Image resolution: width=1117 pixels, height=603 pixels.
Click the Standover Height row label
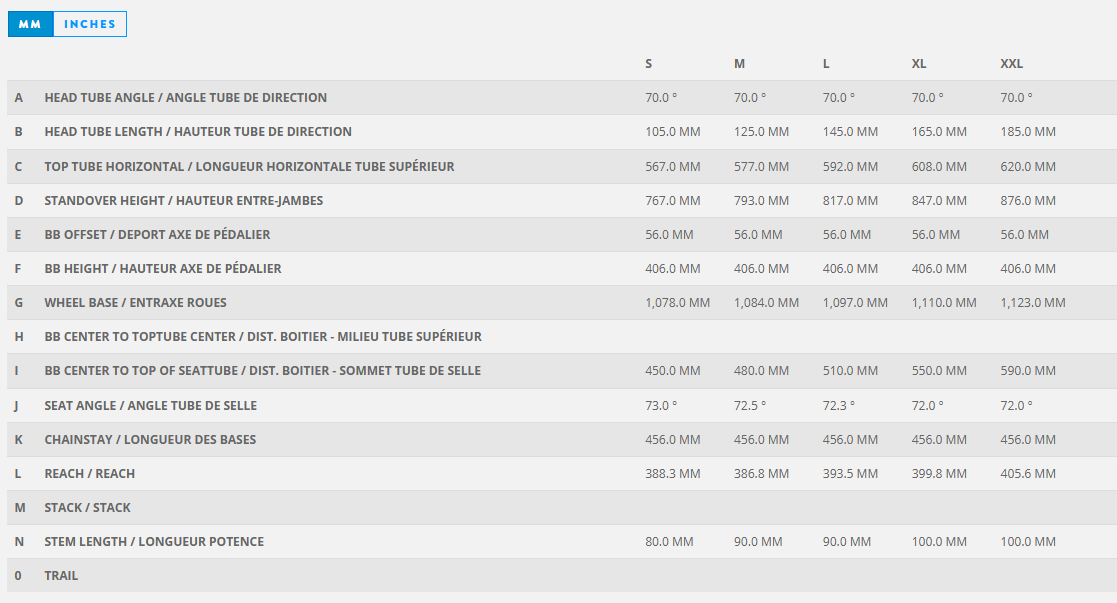183,200
